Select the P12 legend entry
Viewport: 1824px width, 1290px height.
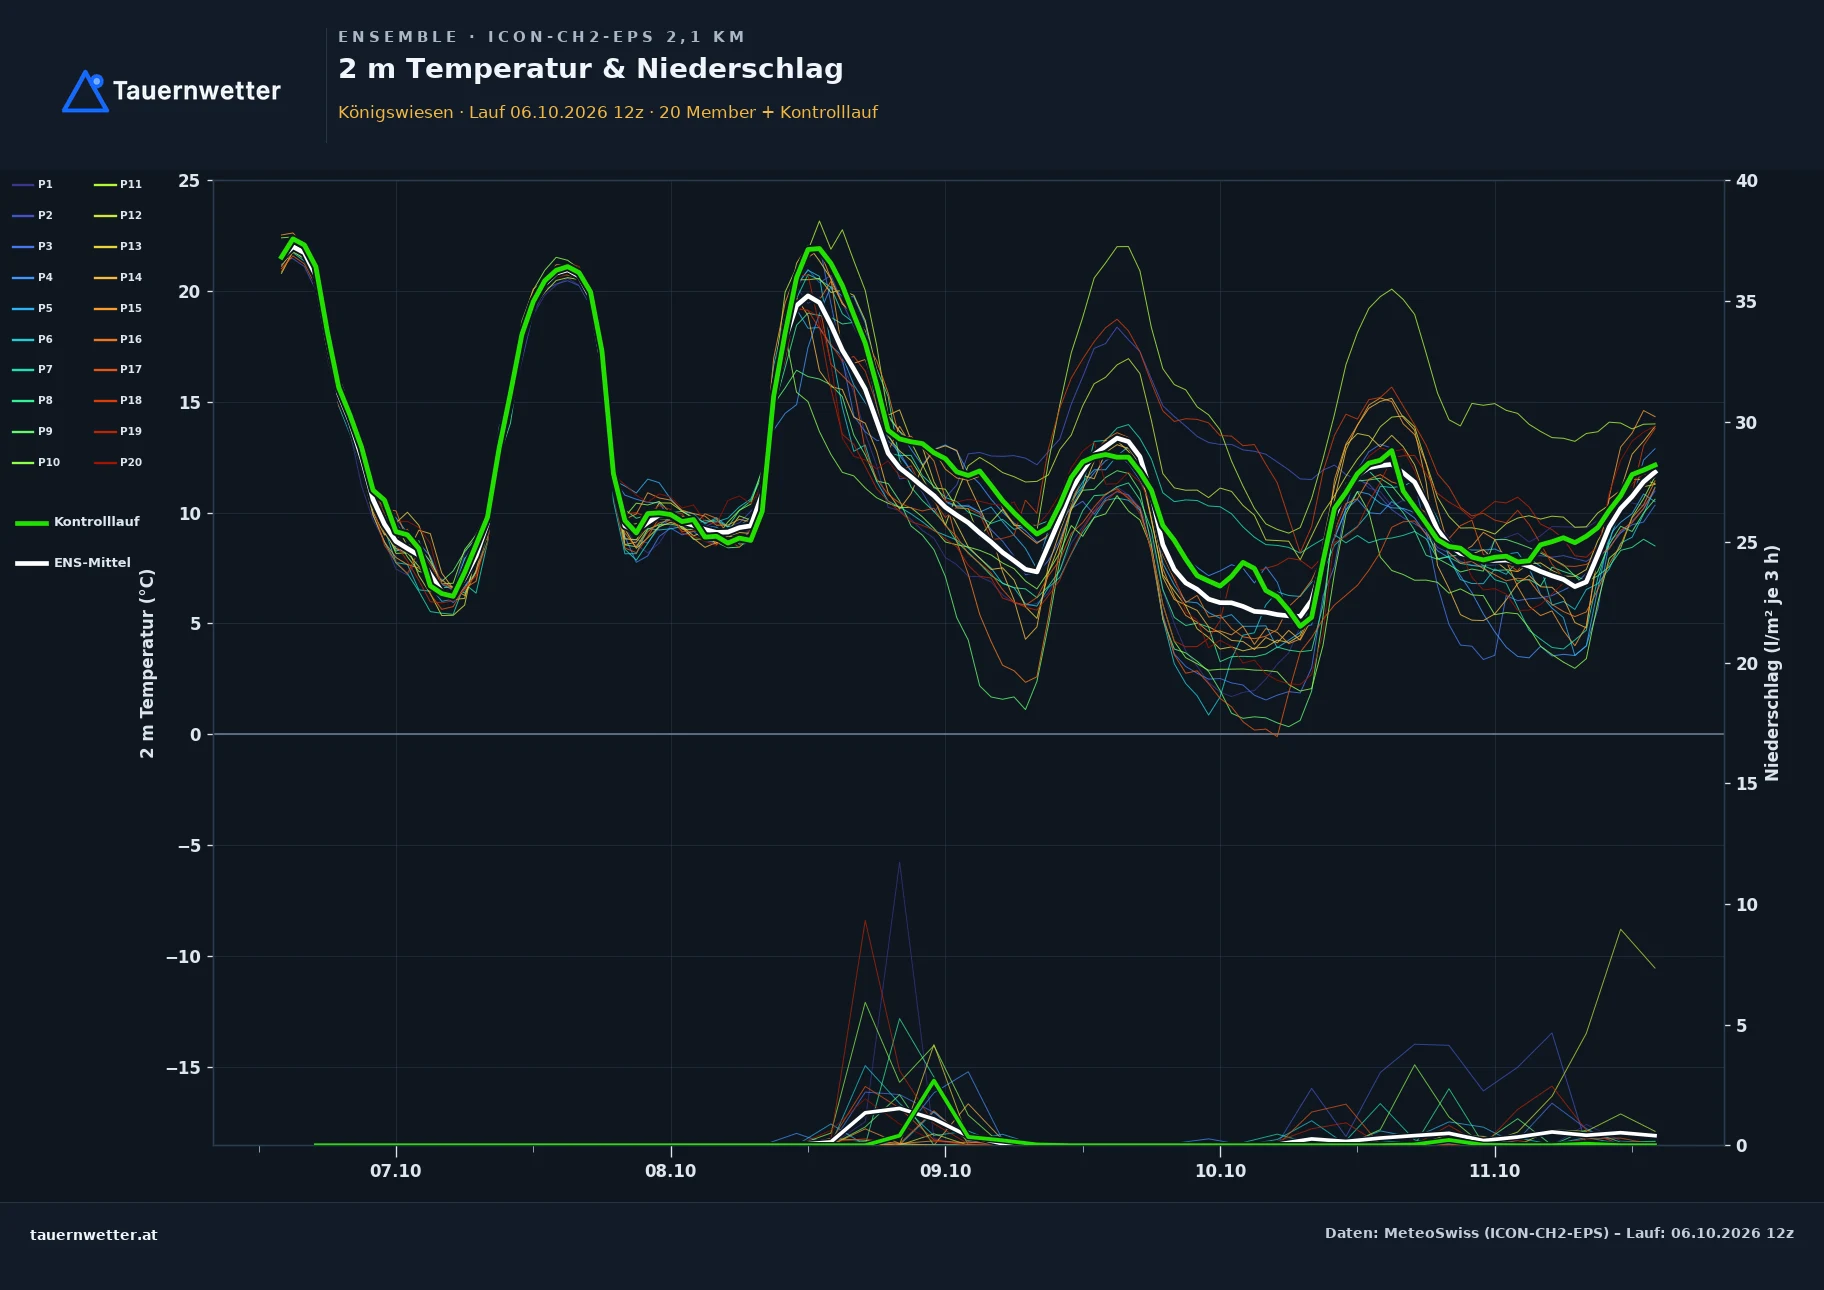[x=118, y=215]
